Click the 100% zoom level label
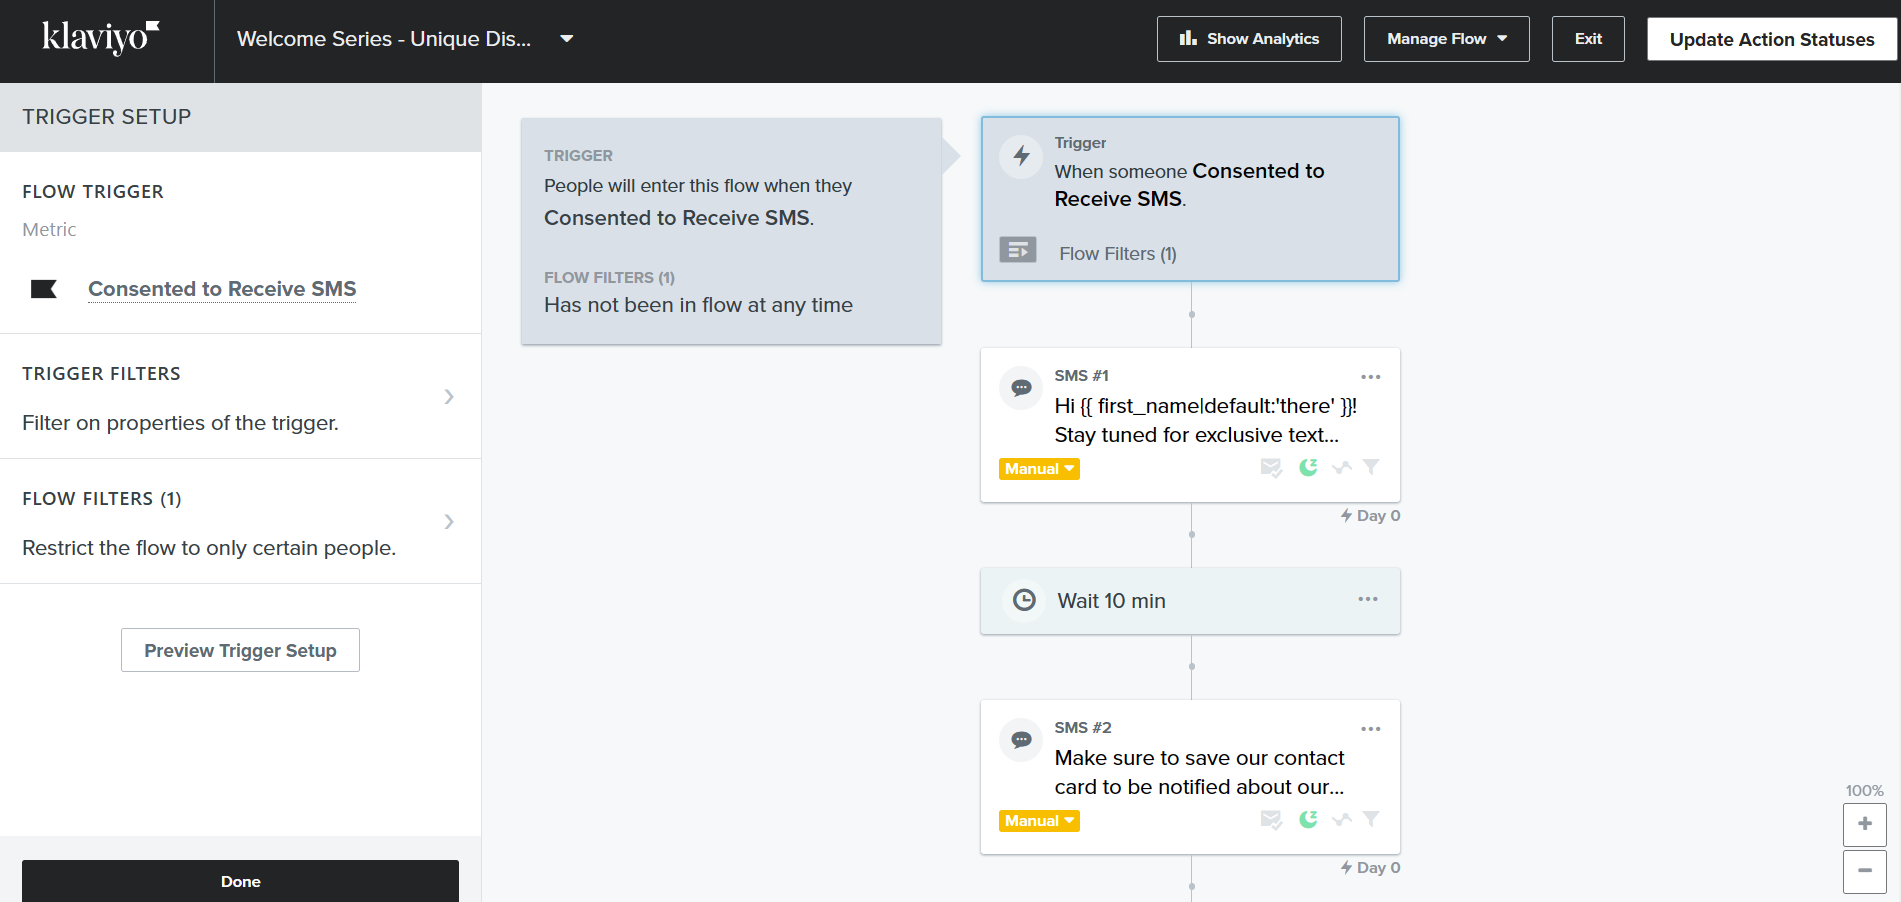The image size is (1901, 902). point(1864,791)
